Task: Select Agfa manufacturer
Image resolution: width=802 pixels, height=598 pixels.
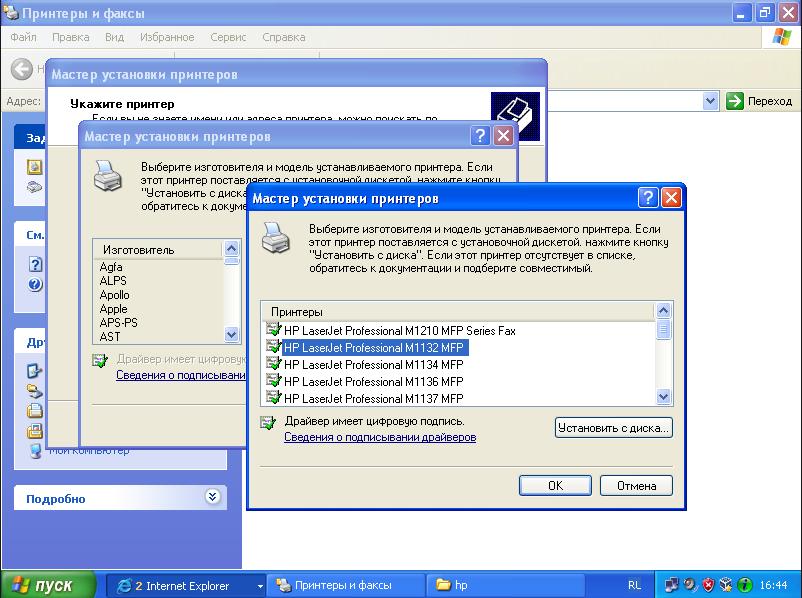Action: (111, 267)
